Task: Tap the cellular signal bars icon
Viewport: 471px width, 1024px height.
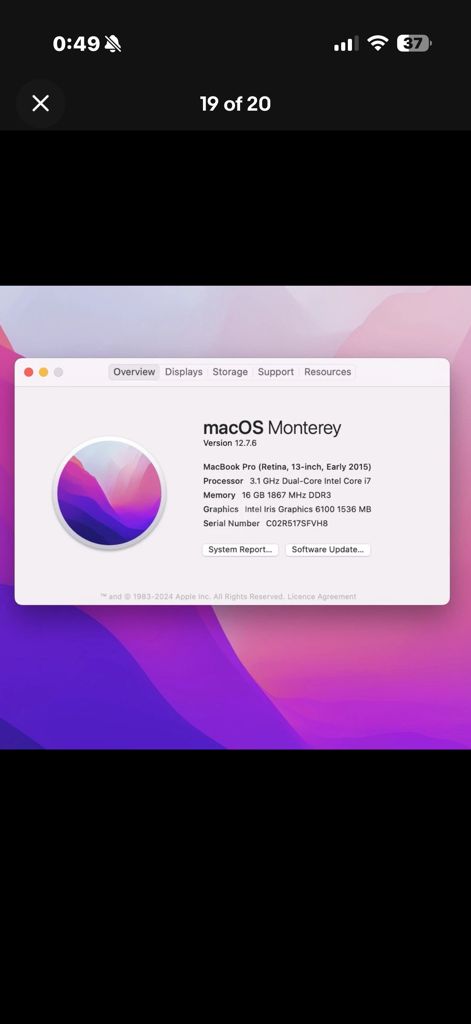Action: [x=346, y=44]
